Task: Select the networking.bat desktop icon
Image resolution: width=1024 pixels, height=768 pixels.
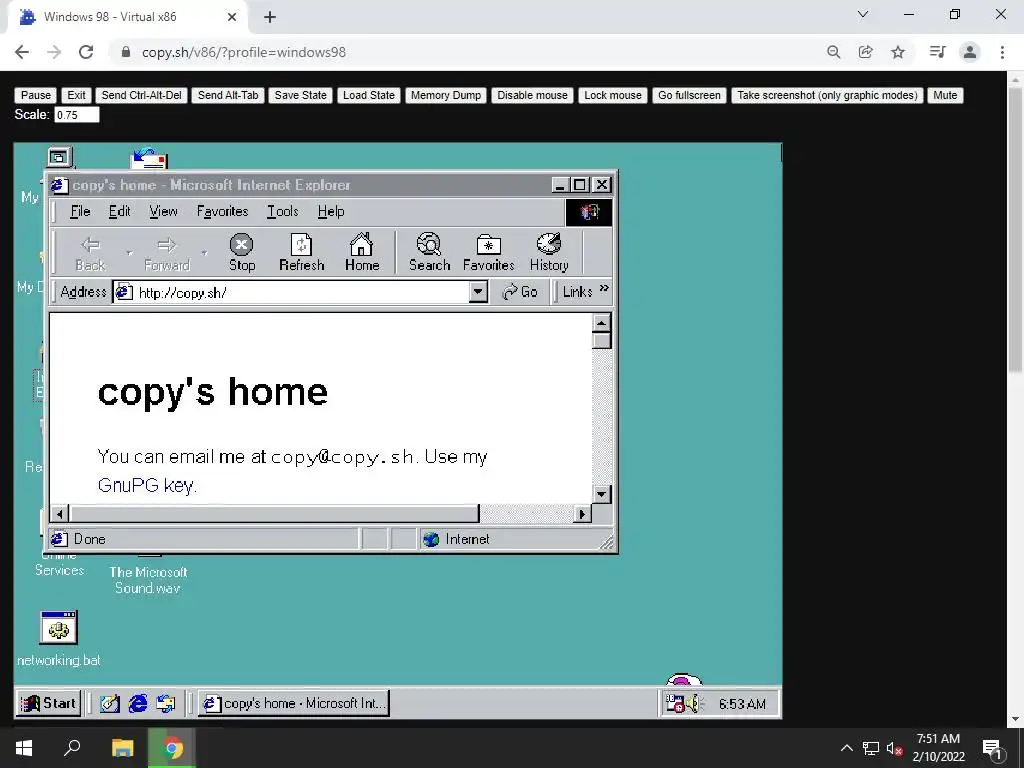Action: pos(59,639)
